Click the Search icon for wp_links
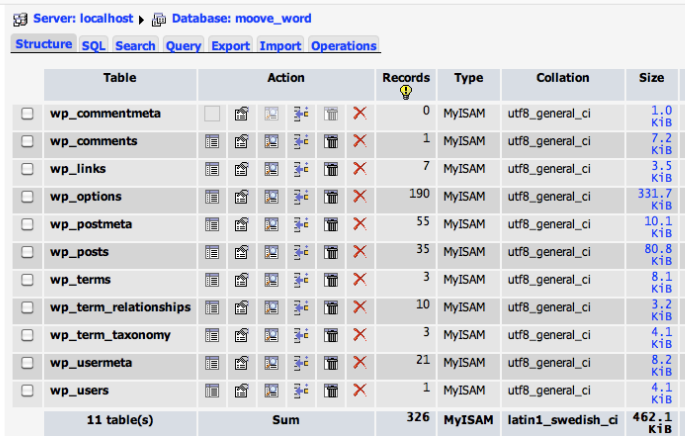The image size is (685, 436). pyautogui.click(x=271, y=169)
